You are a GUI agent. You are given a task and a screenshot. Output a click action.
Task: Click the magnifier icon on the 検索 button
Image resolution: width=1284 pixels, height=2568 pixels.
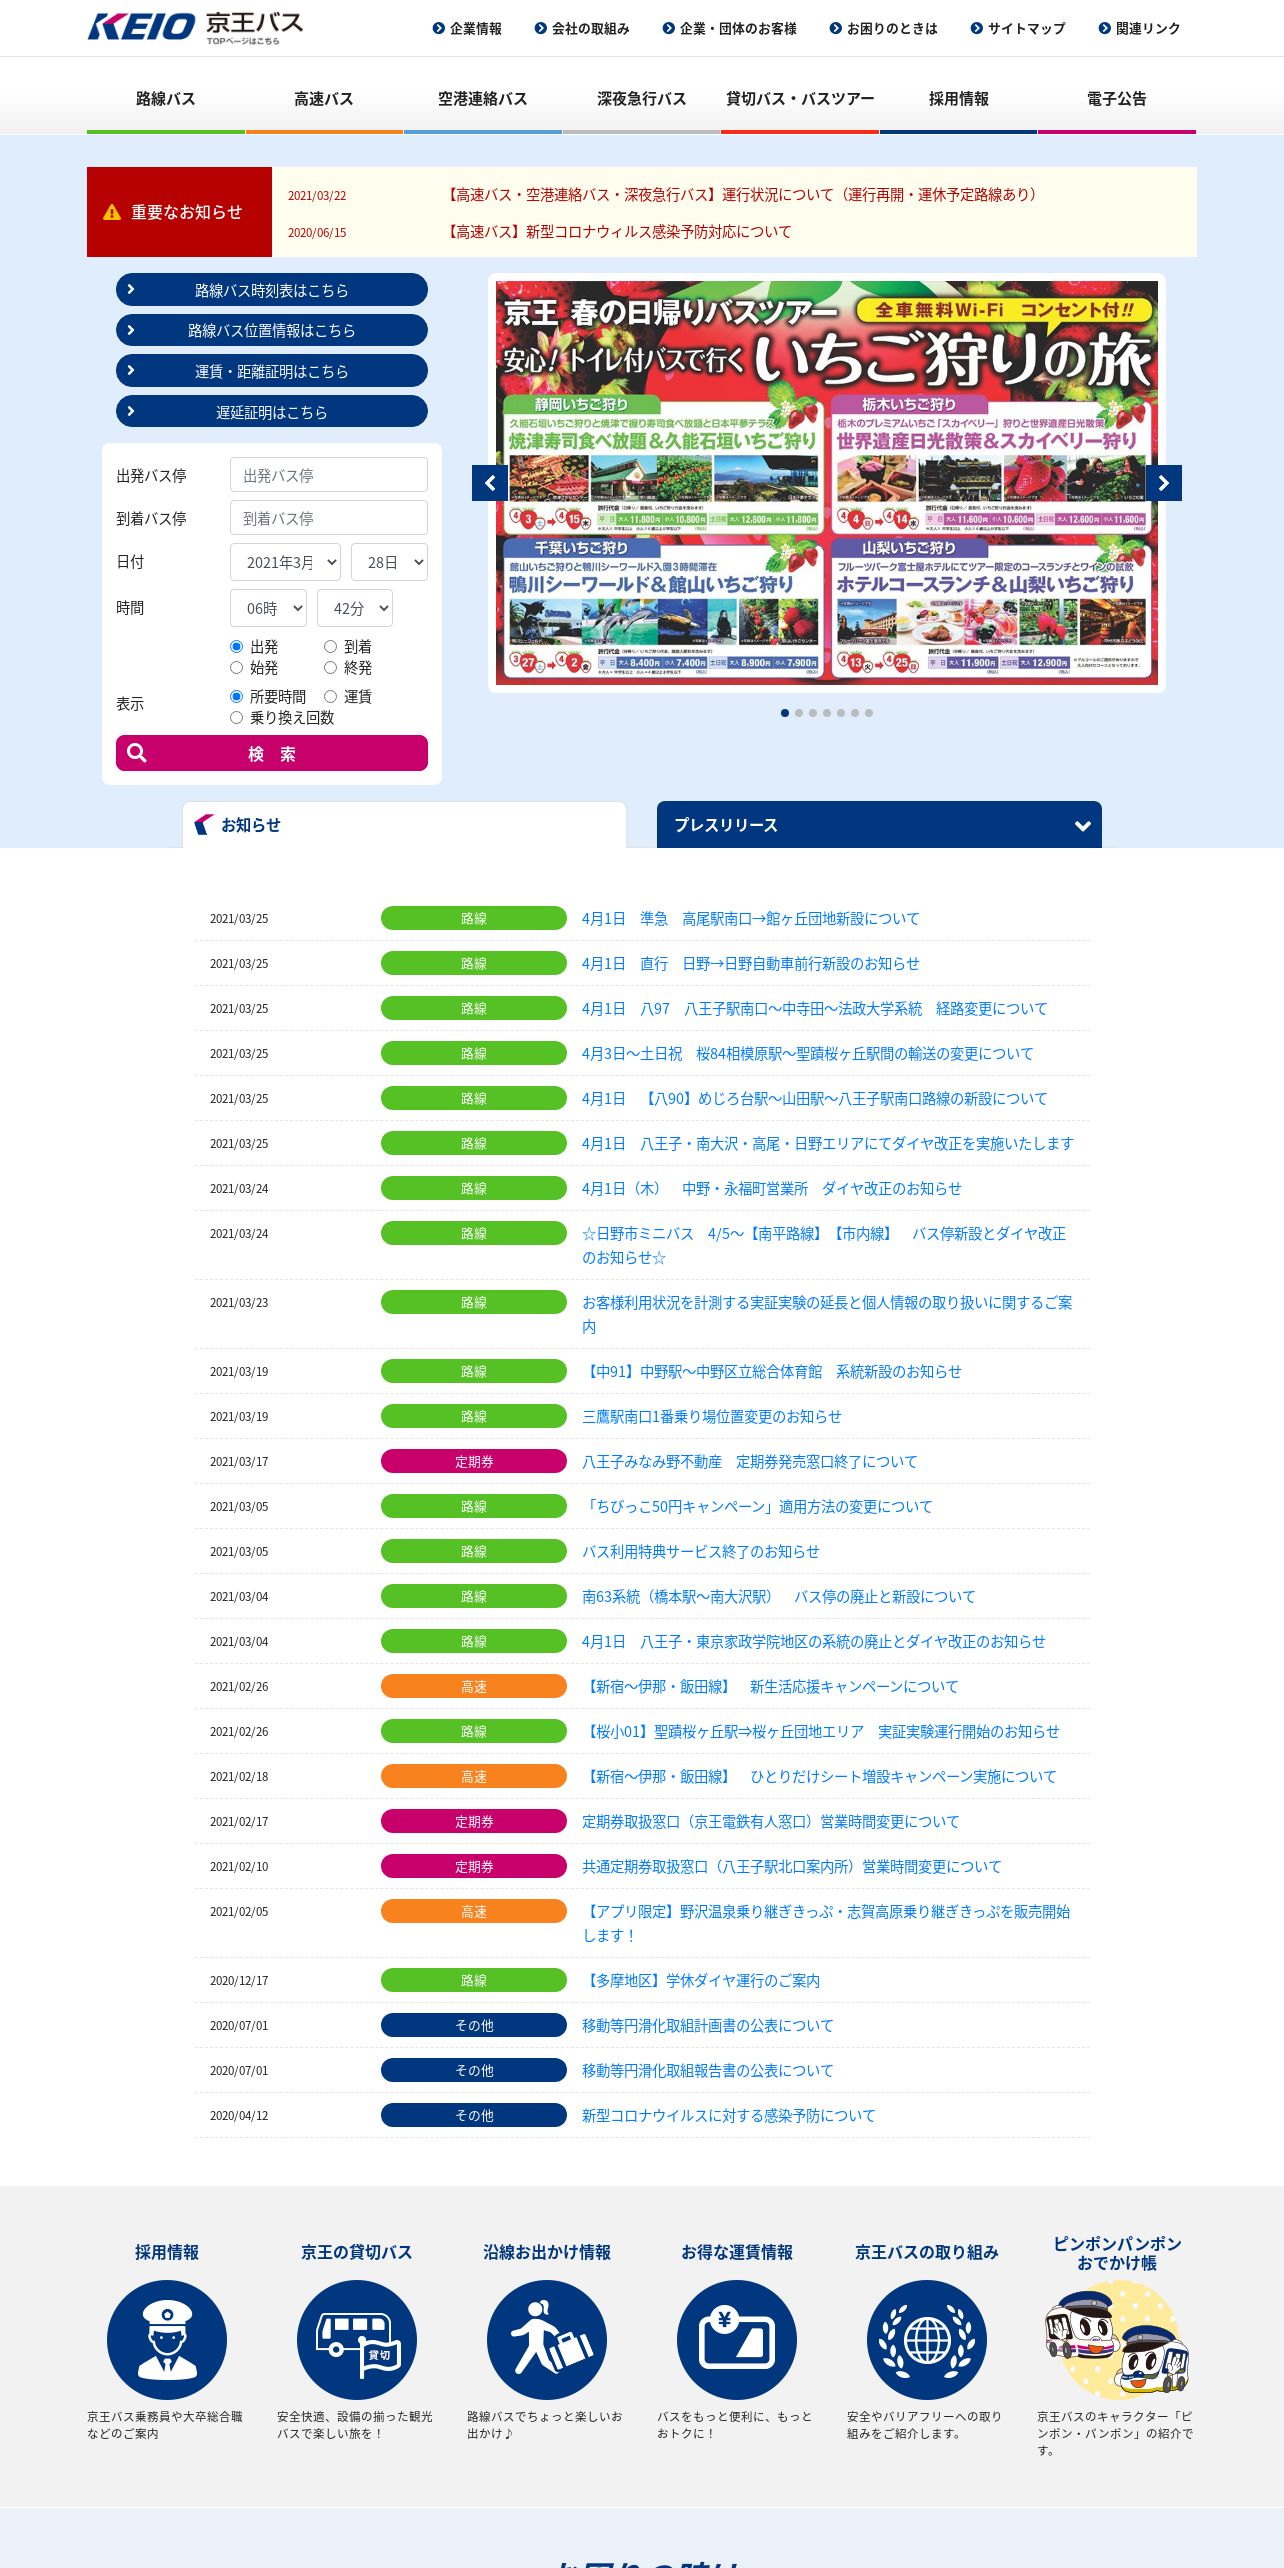(138, 753)
